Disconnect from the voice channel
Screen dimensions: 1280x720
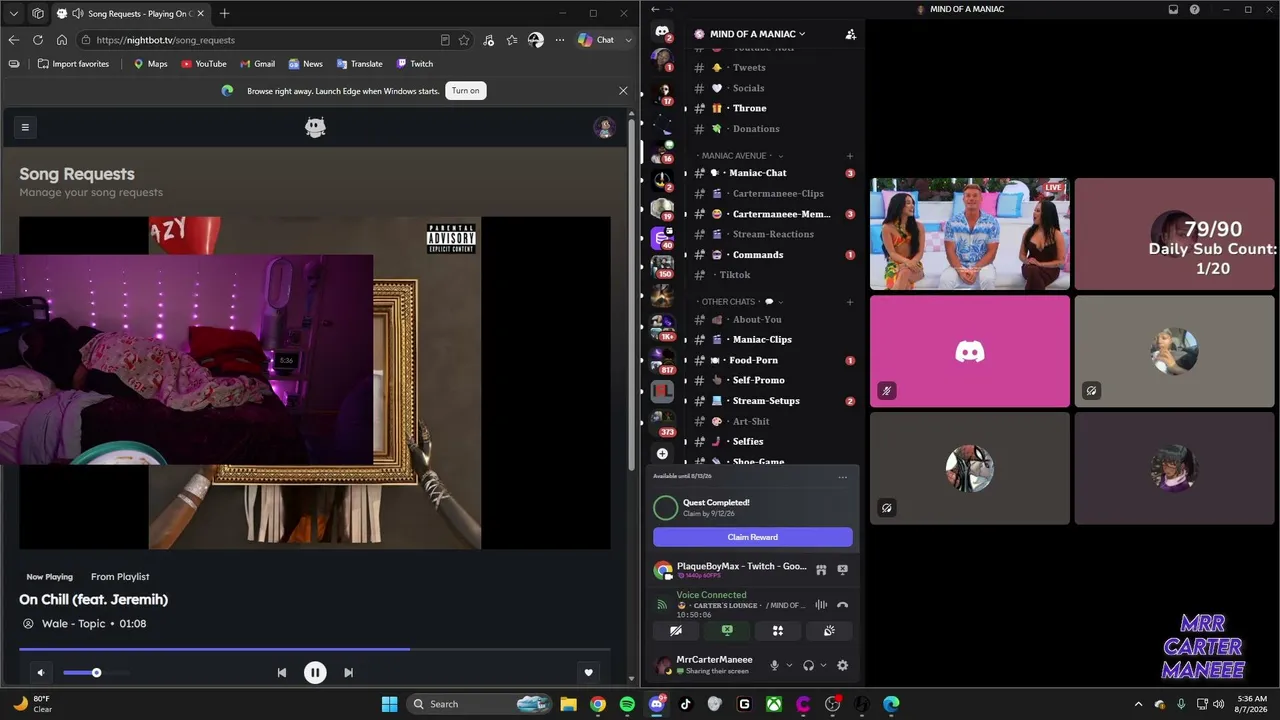point(842,605)
